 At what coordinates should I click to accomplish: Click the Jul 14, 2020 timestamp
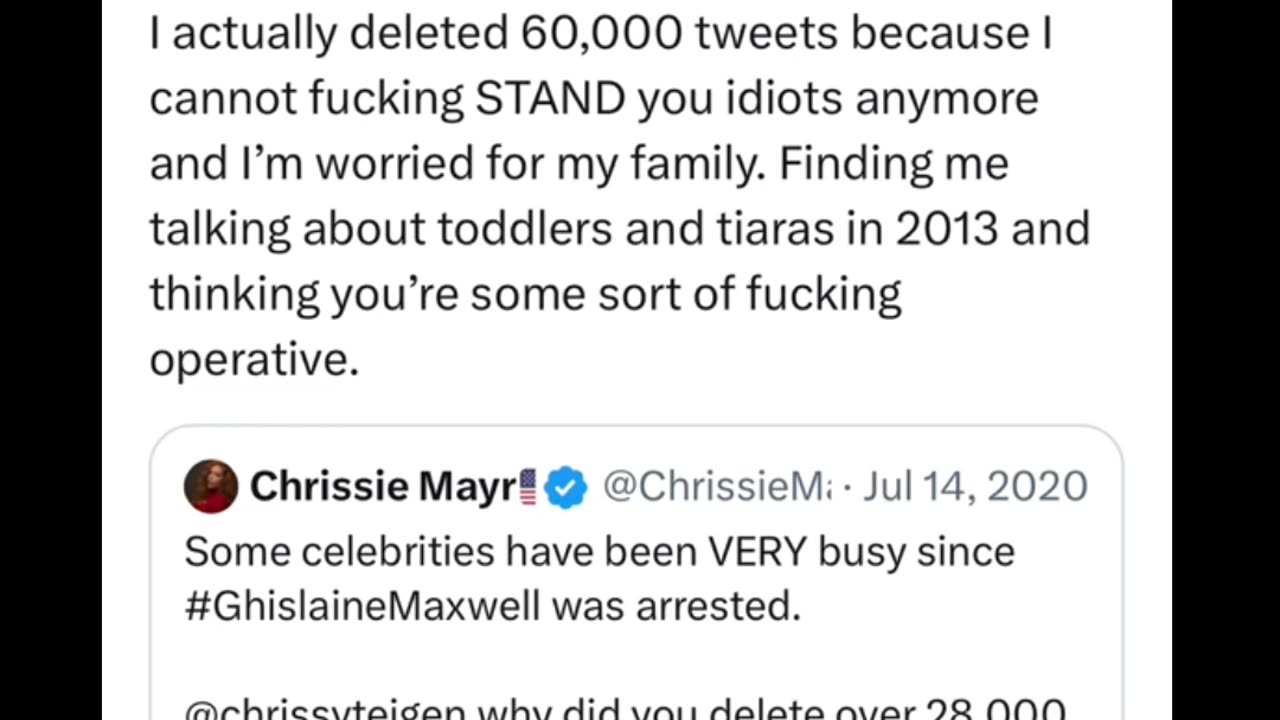point(975,487)
